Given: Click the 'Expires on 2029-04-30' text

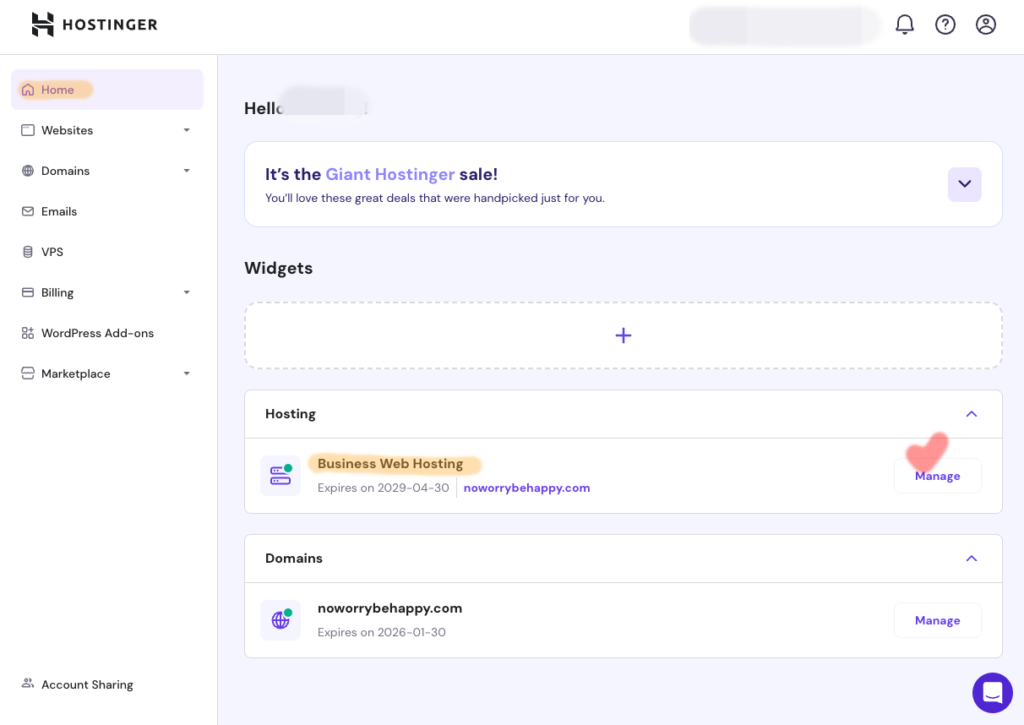Looking at the screenshot, I should pyautogui.click(x=383, y=488).
